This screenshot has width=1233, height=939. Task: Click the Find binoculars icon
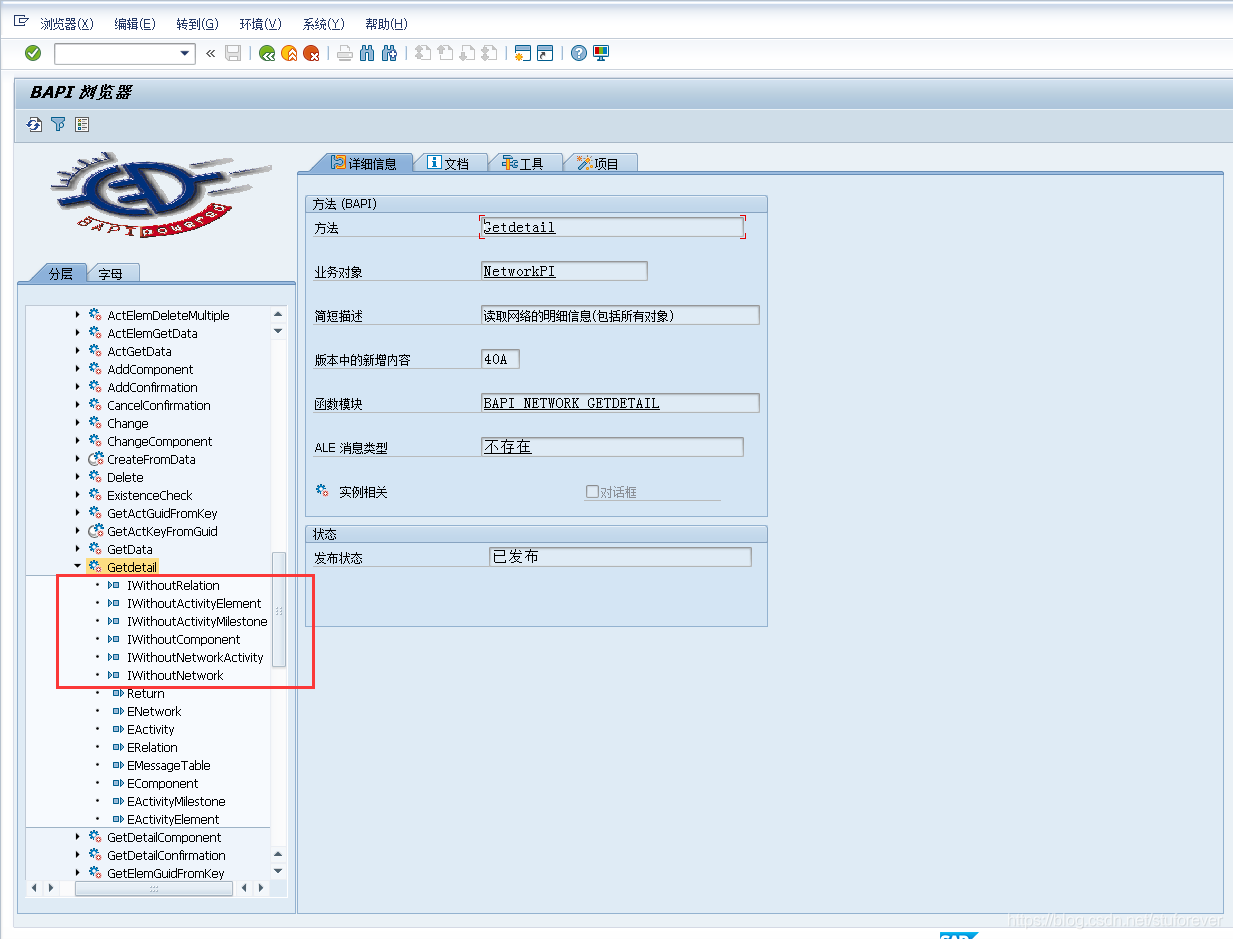[x=367, y=53]
